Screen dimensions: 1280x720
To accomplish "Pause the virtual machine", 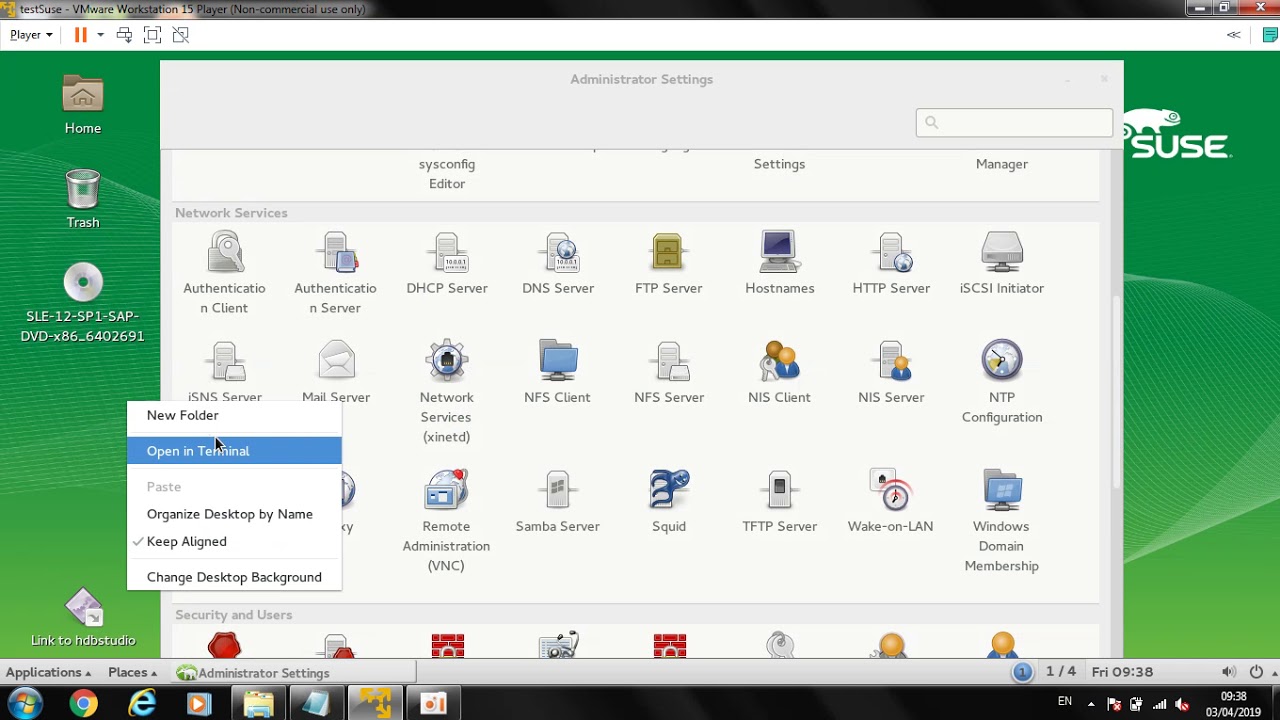I will point(80,34).
